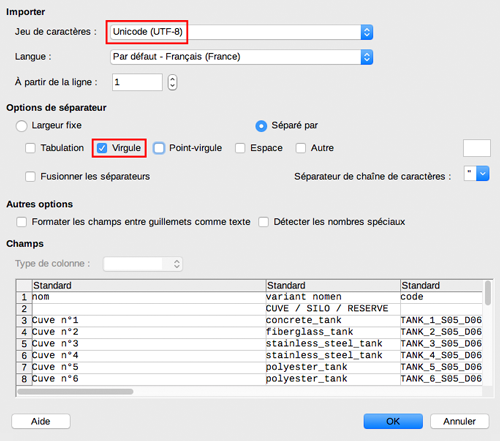Click the 'code' header cell in row 1
The width and height of the screenshot is (500, 441).
[441, 297]
